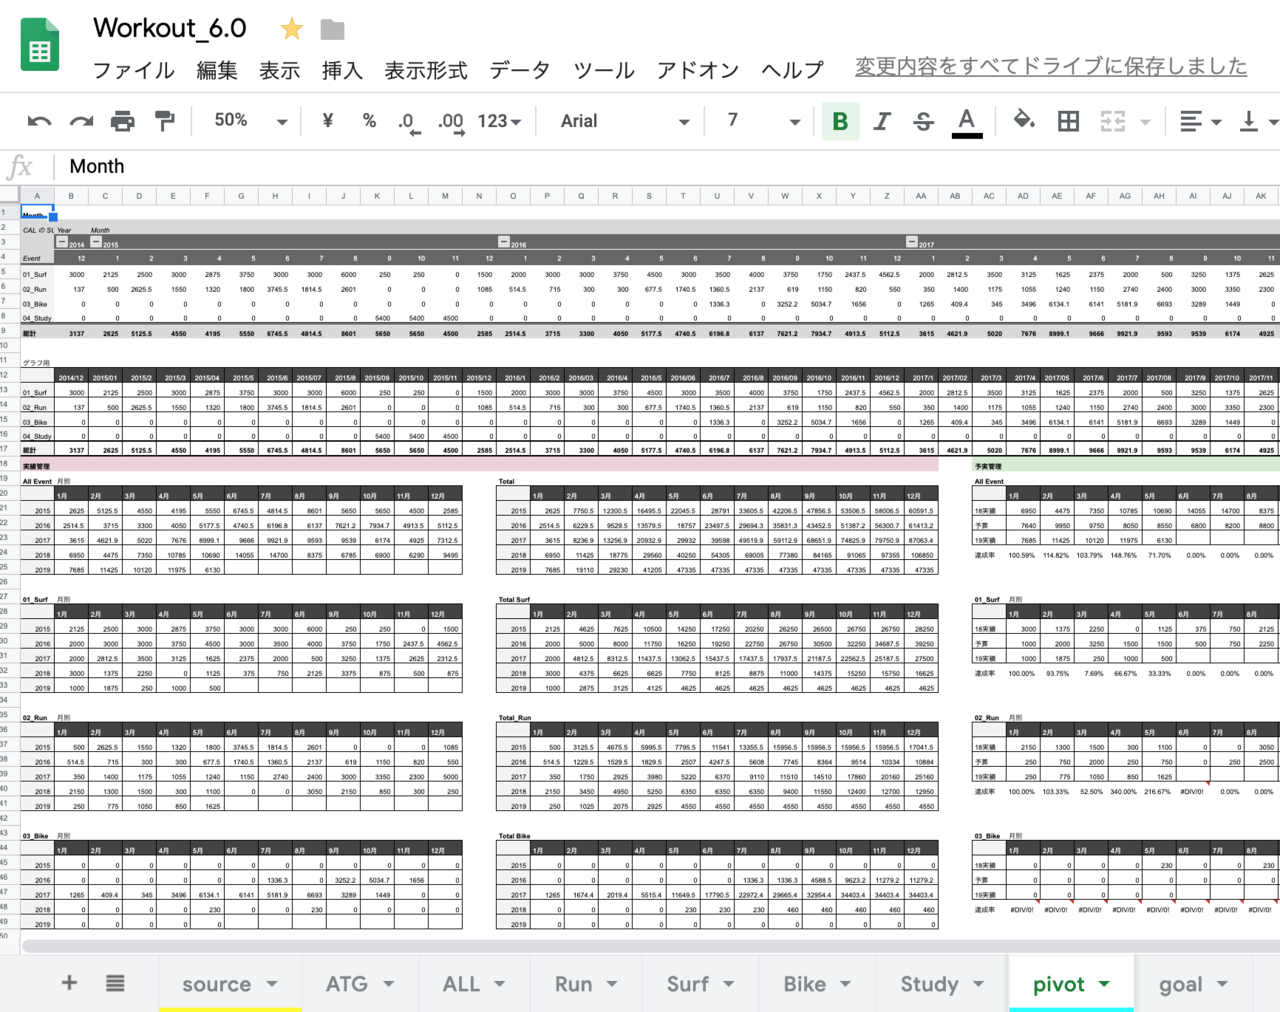Open the text color picker
Viewport: 1280px width, 1012px height.
point(966,122)
